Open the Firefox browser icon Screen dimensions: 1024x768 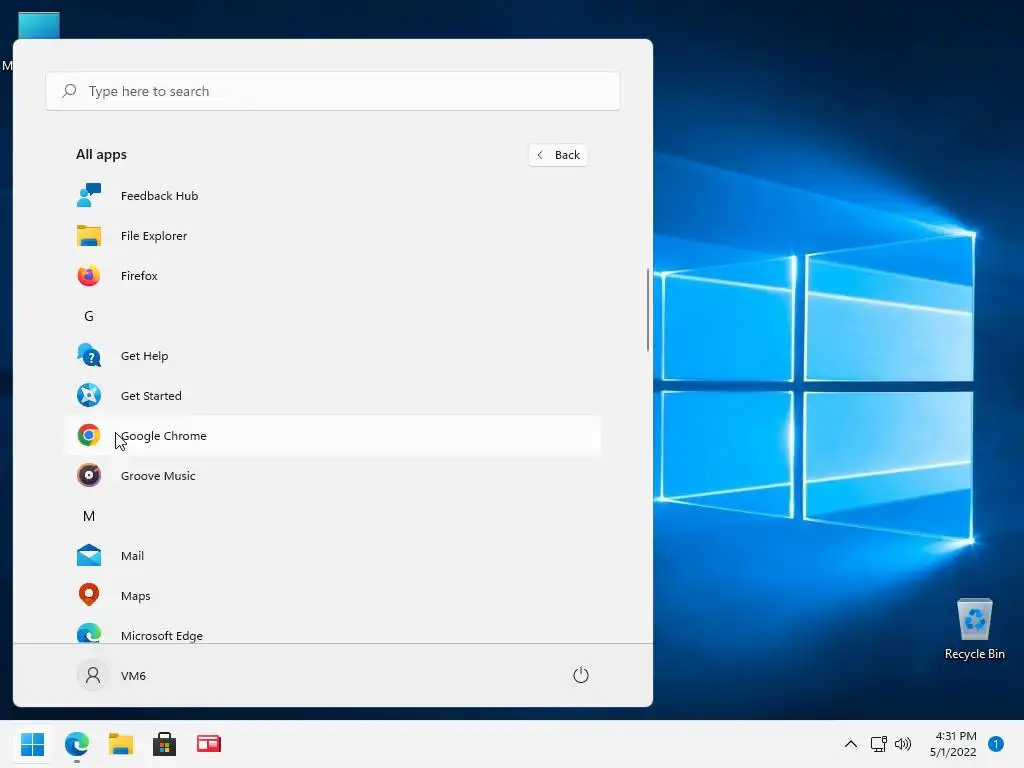(x=89, y=276)
